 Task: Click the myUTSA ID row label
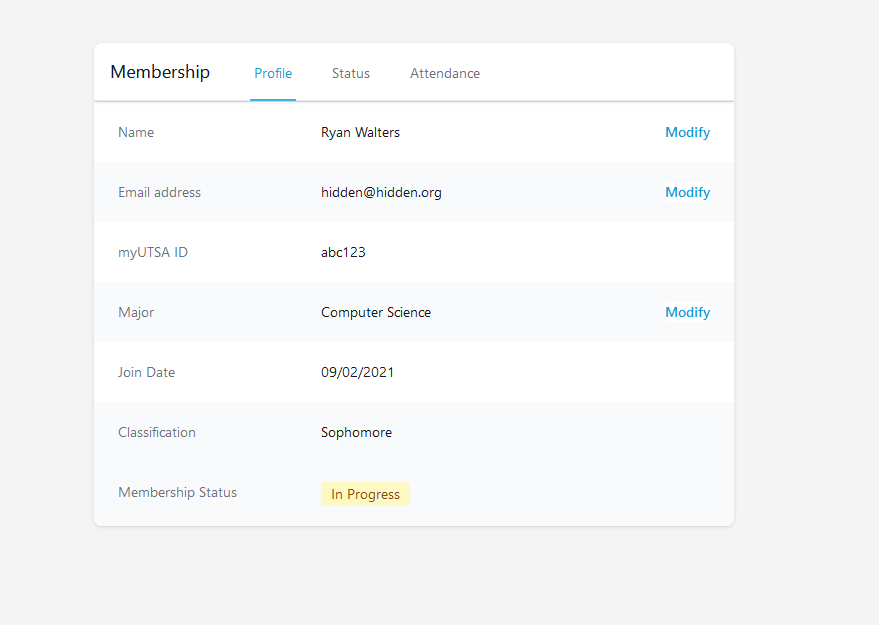[153, 252]
